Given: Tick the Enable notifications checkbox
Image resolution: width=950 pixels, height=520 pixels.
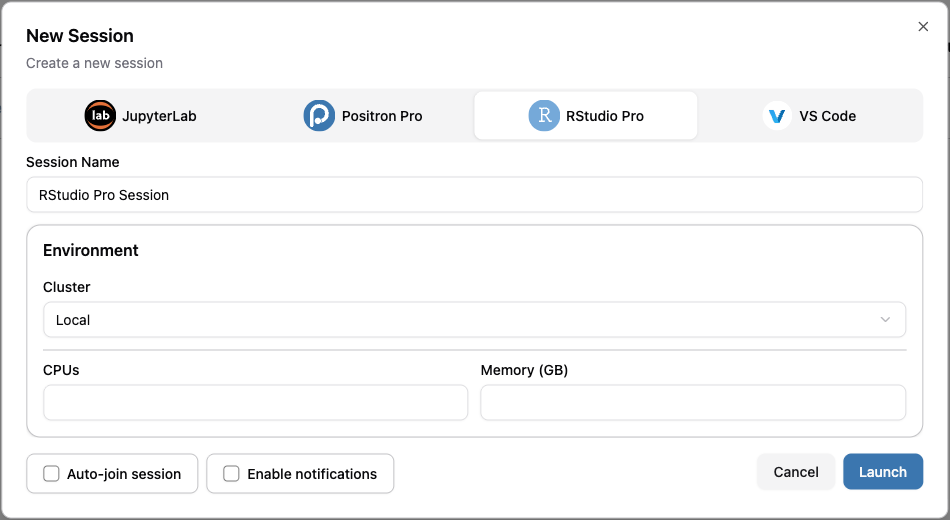Looking at the screenshot, I should pyautogui.click(x=231, y=474).
